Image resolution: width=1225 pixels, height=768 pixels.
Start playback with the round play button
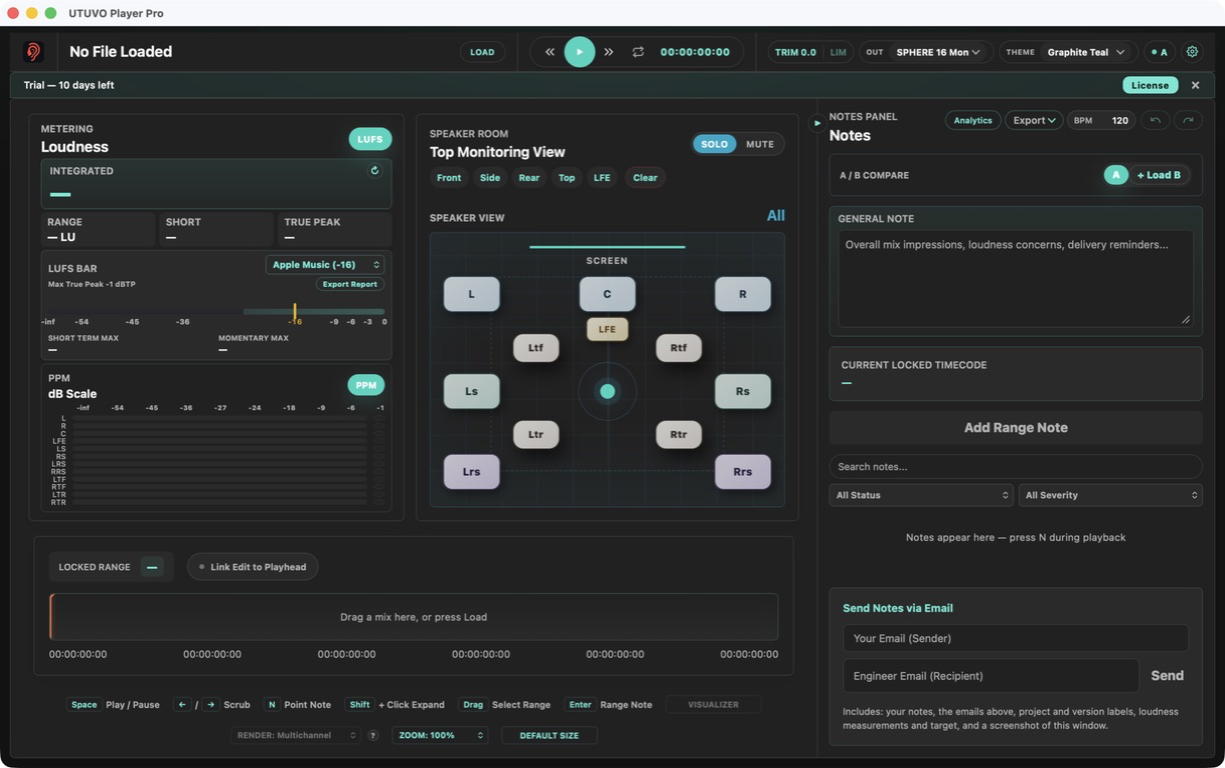579,52
